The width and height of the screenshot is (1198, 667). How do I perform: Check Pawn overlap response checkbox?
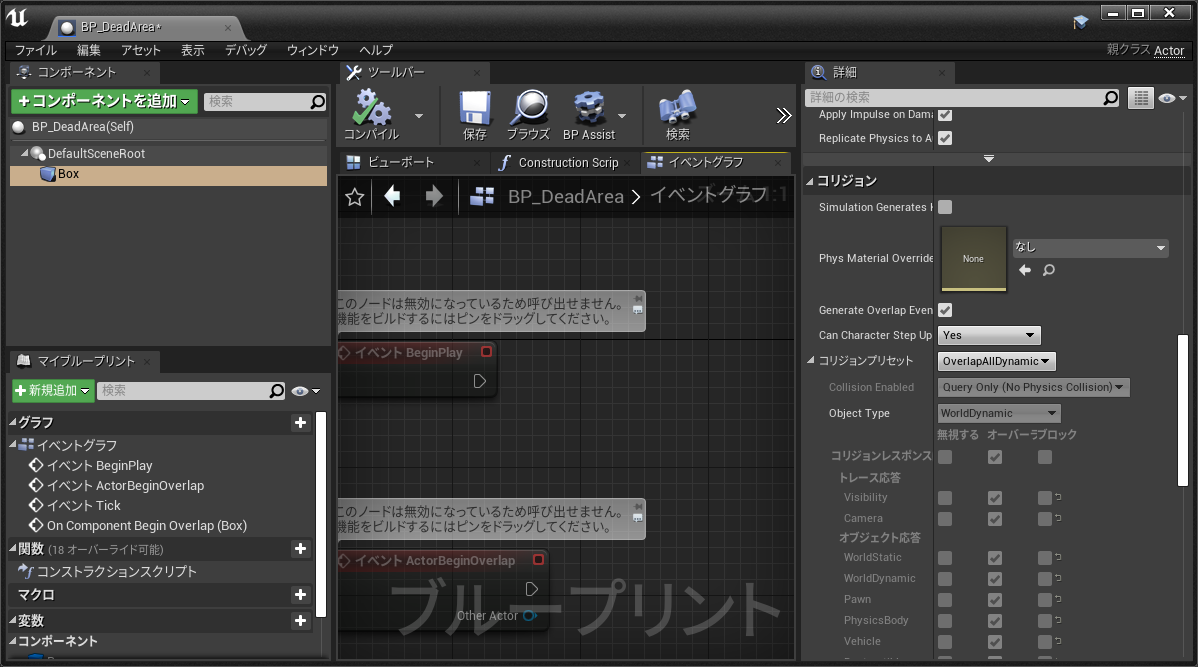[995, 600]
